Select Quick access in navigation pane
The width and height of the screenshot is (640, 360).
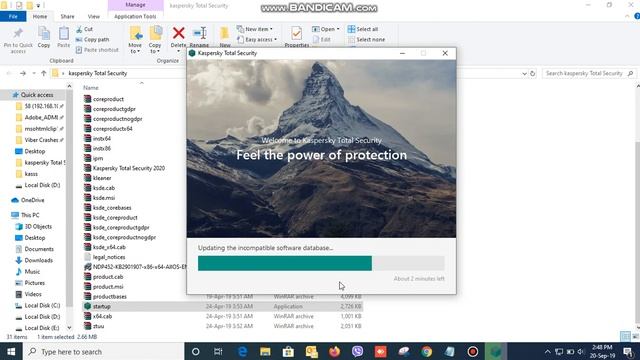point(37,95)
